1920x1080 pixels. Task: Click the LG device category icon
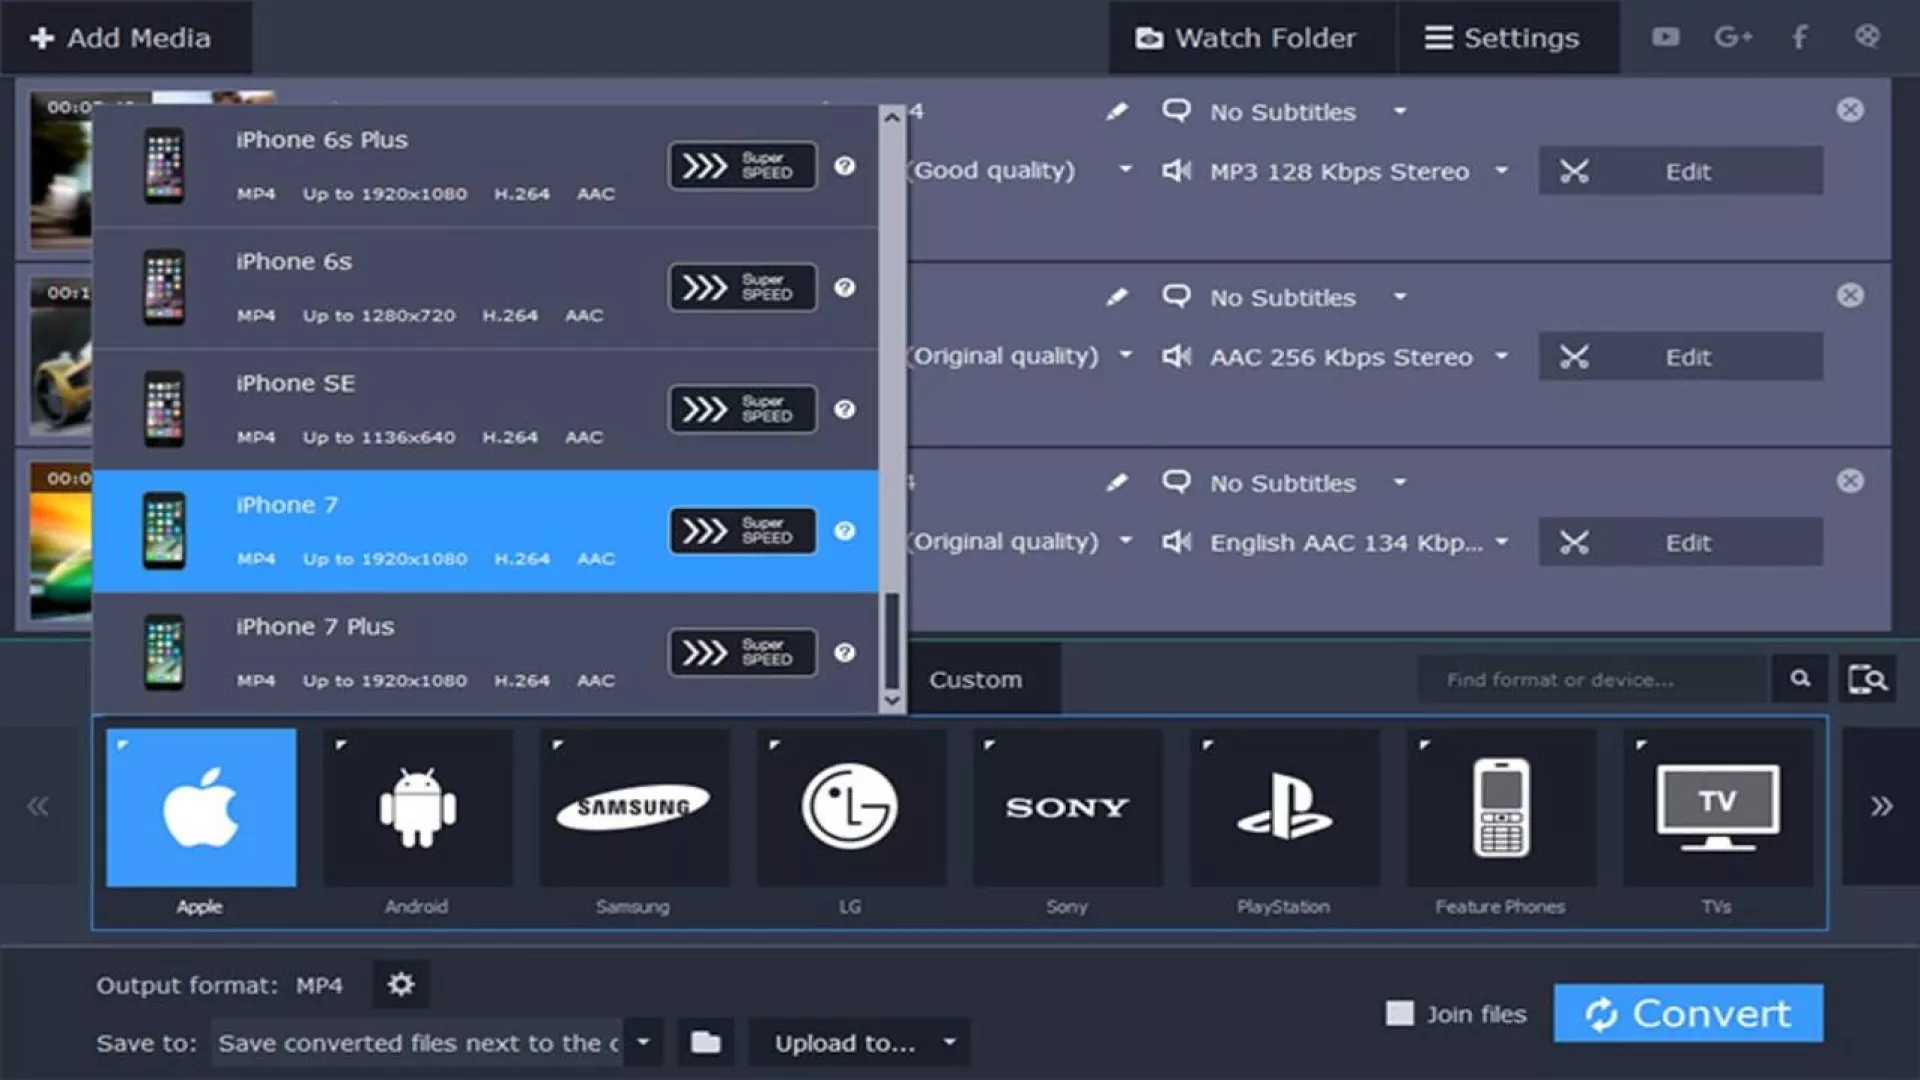850,807
